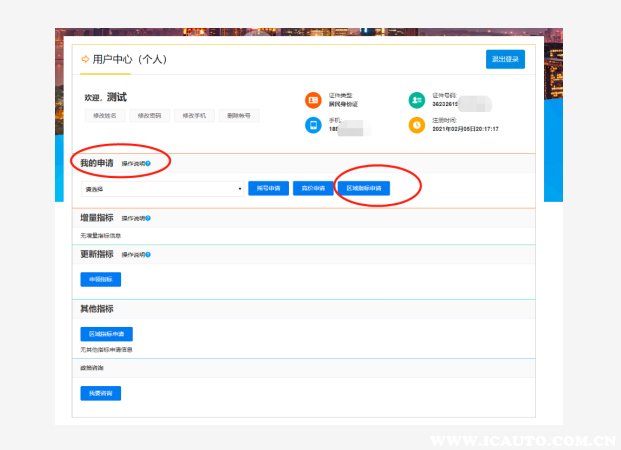Click the 申领指标 button under 更新指标
This screenshot has height=450, width=621.
click(x=101, y=279)
